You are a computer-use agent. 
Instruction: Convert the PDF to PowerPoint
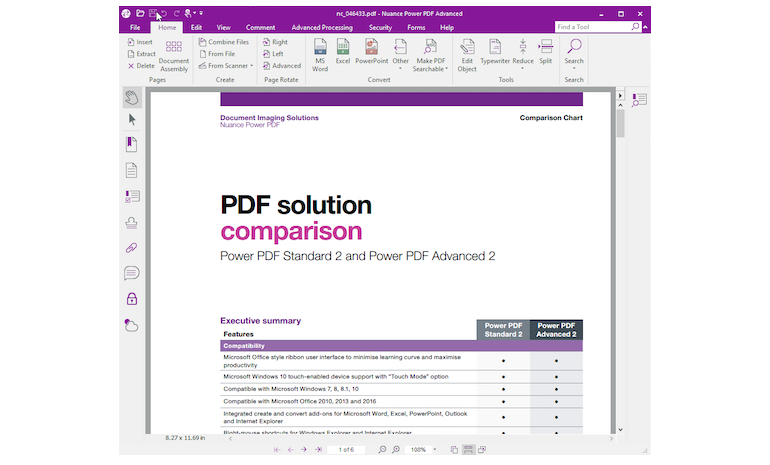tap(372, 52)
